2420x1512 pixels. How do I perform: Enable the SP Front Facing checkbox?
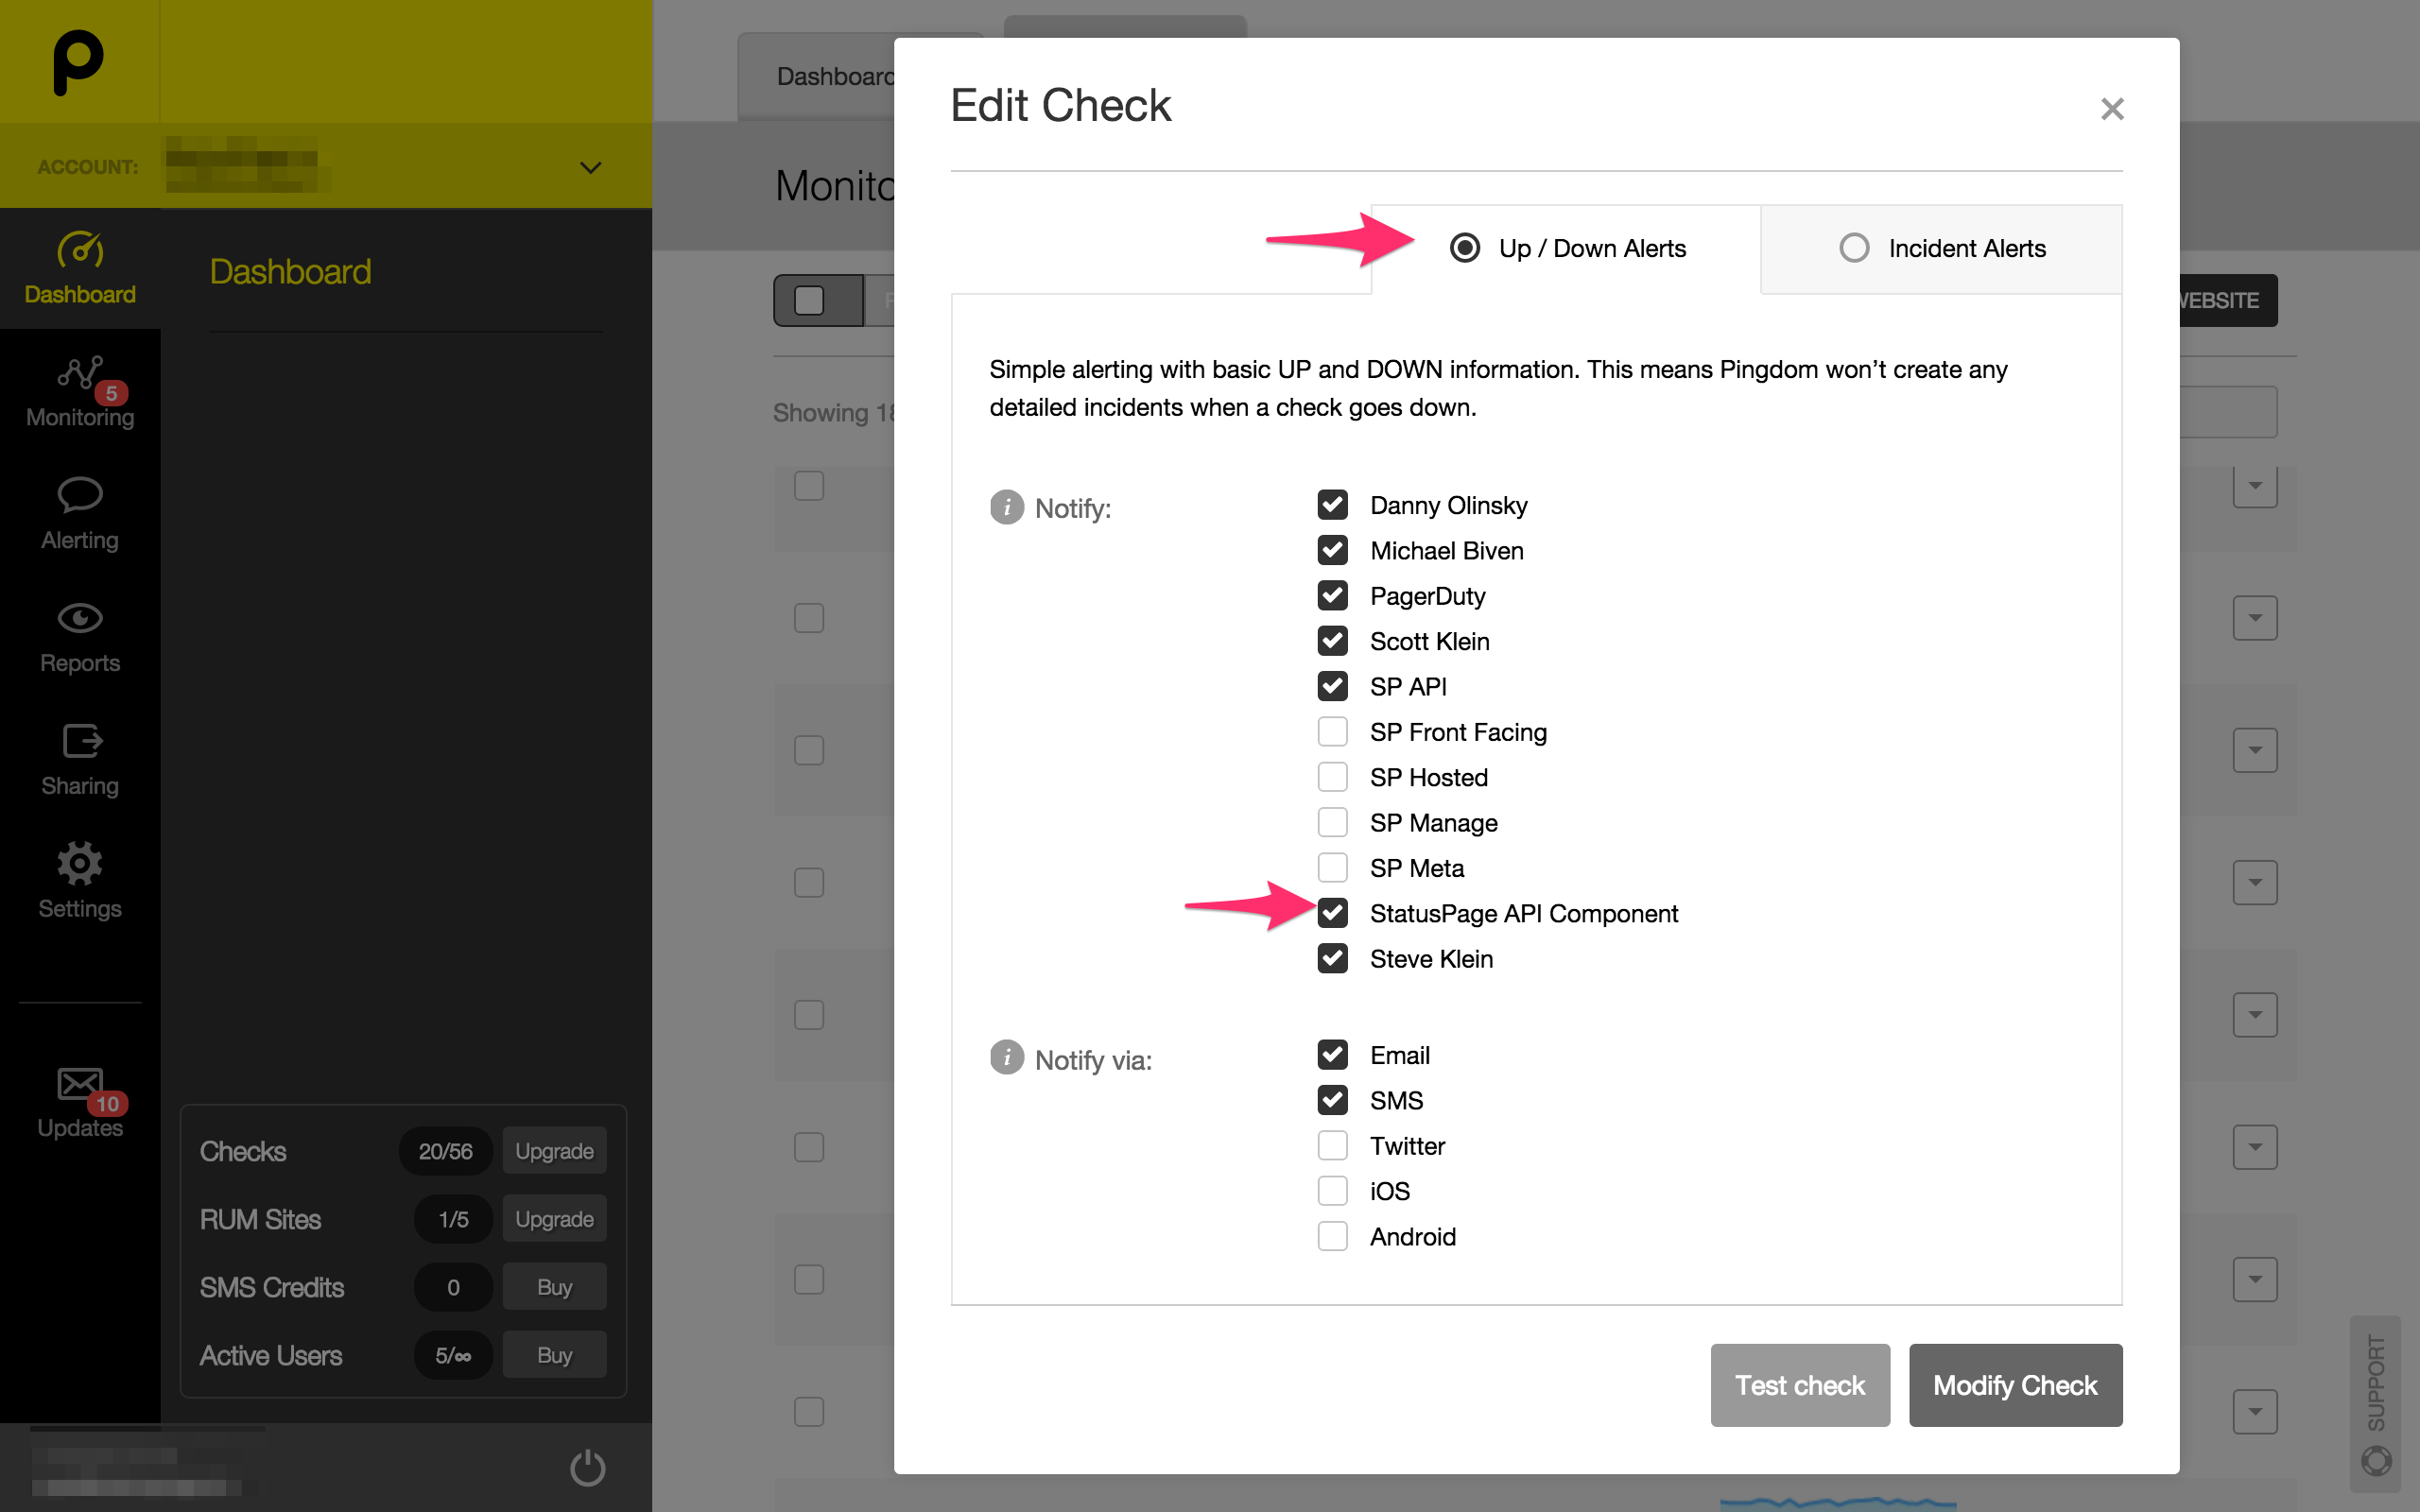tap(1332, 732)
